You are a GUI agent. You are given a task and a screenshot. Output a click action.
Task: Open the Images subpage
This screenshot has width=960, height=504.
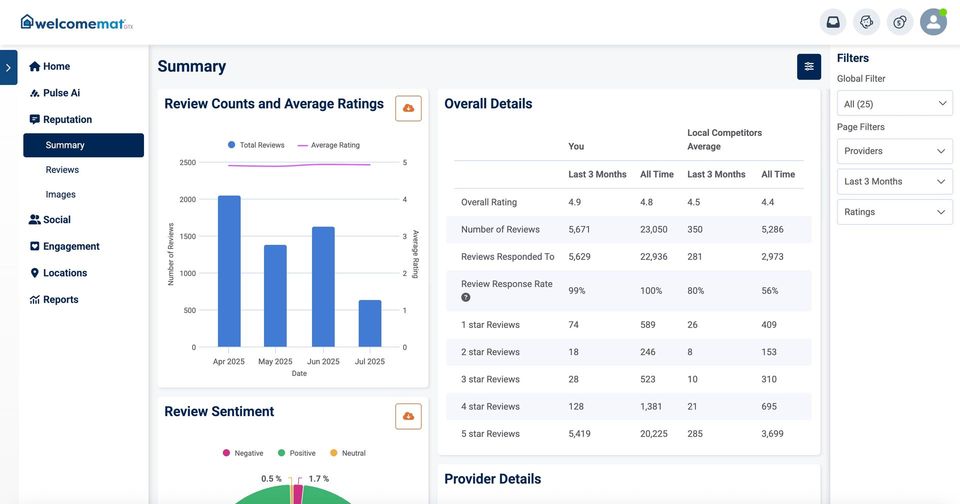[x=61, y=195]
